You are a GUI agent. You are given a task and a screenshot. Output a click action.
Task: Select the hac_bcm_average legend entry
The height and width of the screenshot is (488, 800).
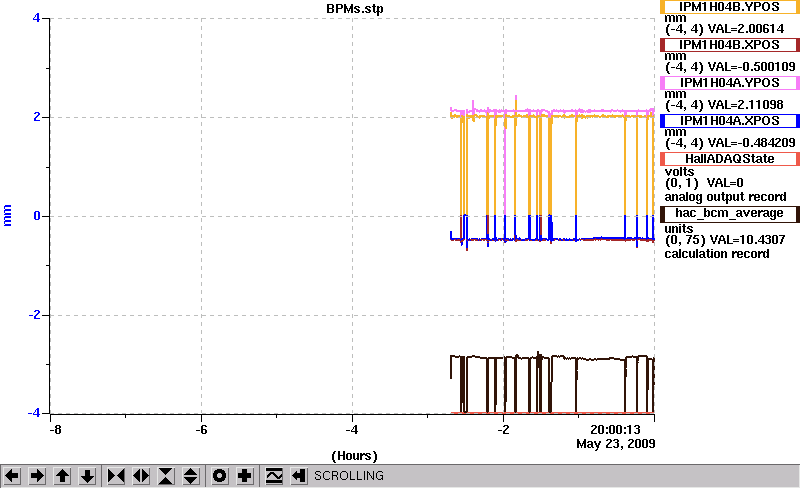pyautogui.click(x=730, y=213)
